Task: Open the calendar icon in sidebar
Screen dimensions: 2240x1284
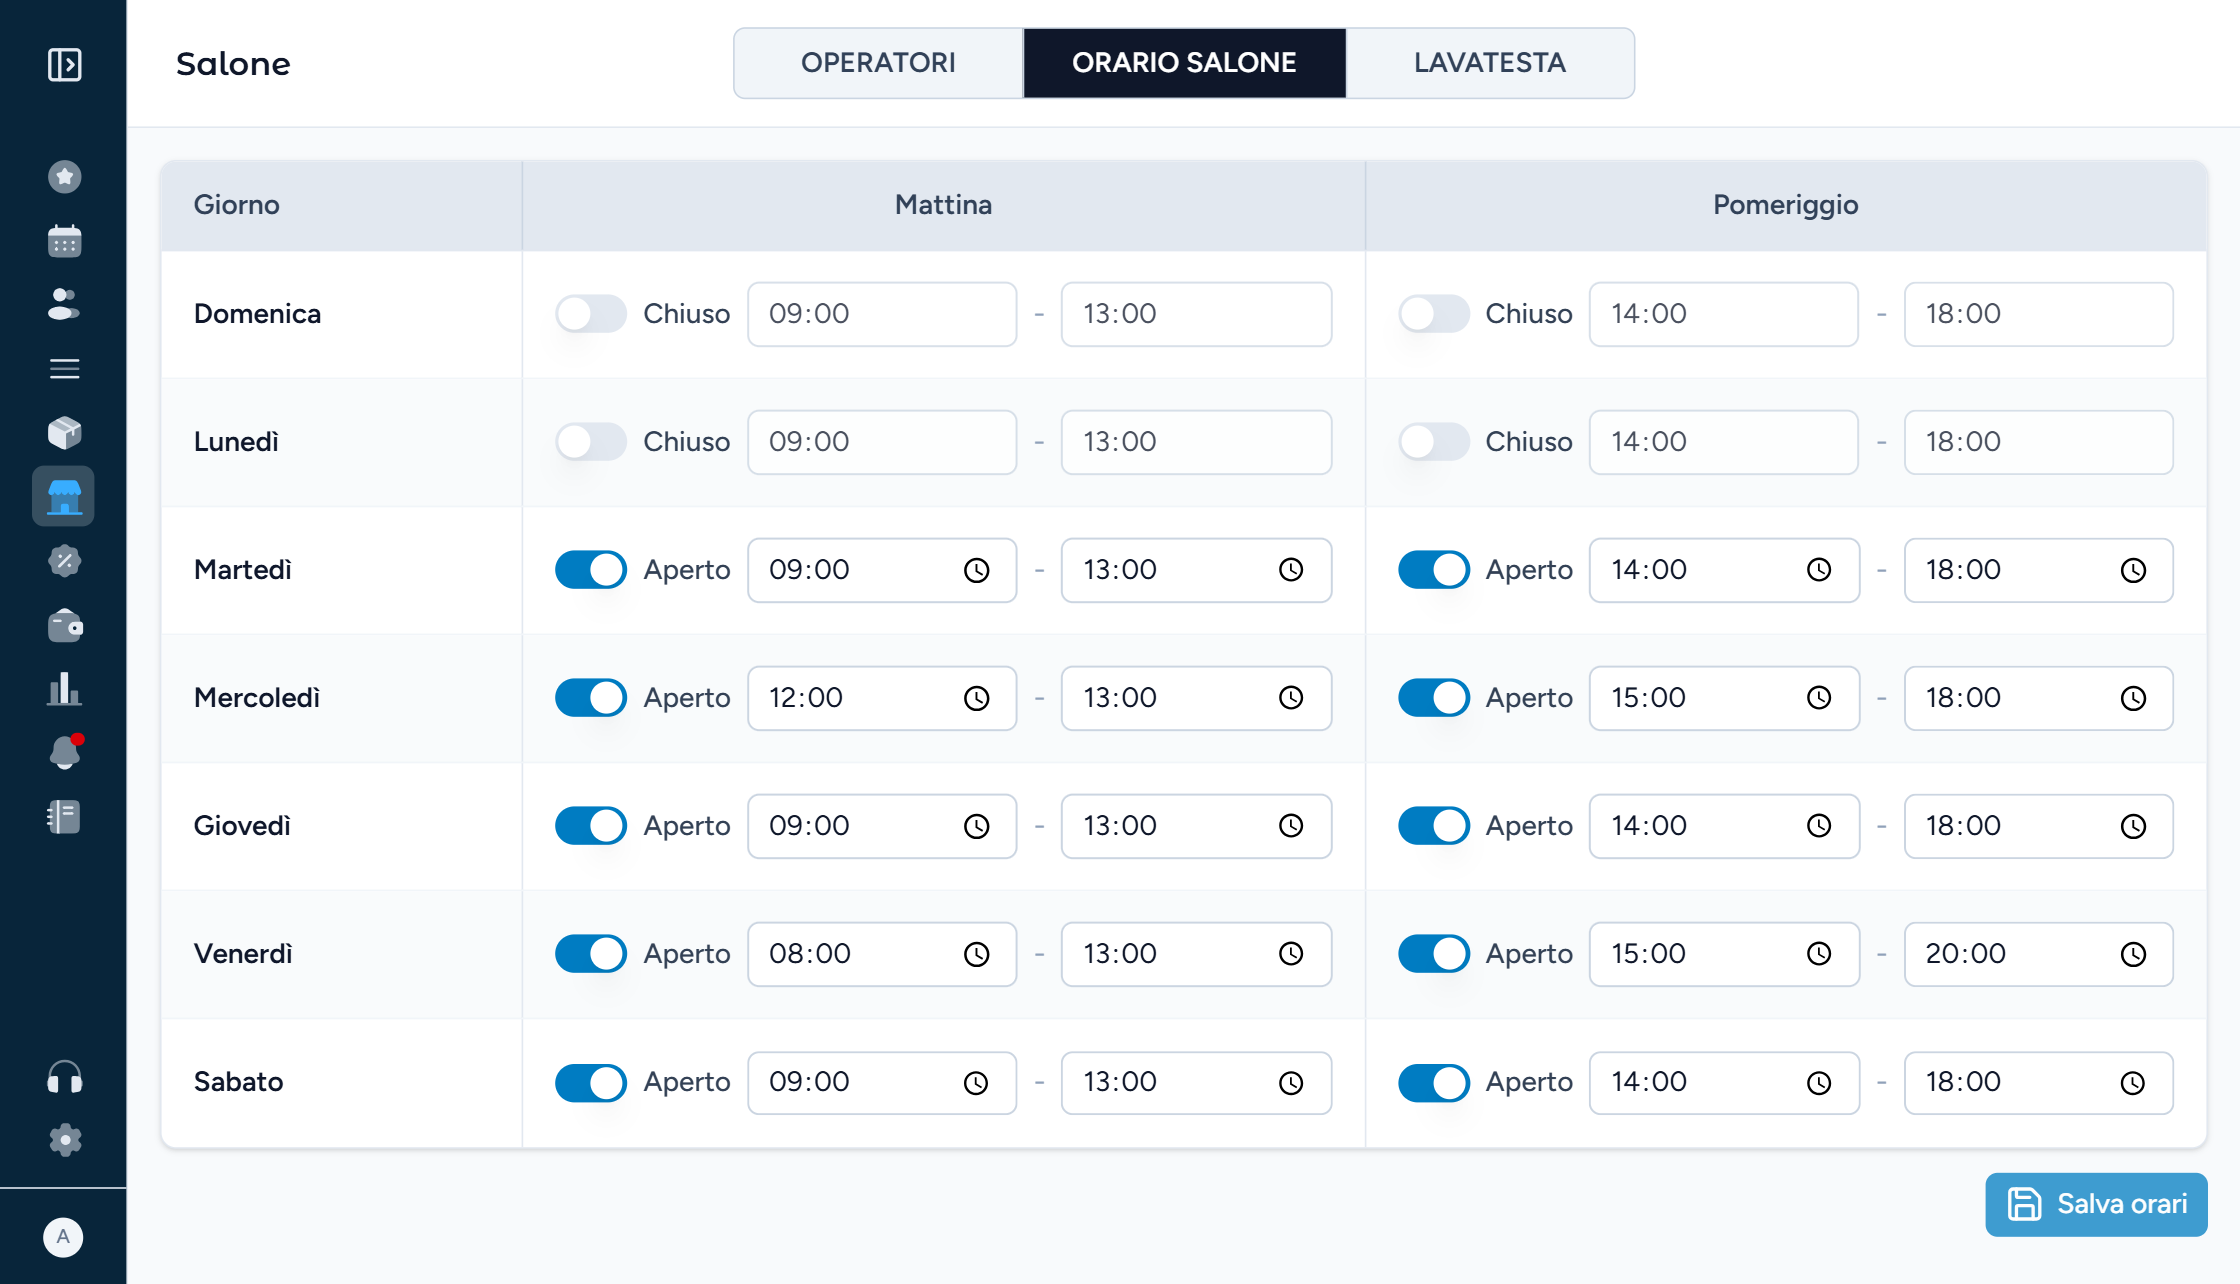Action: click(64, 241)
